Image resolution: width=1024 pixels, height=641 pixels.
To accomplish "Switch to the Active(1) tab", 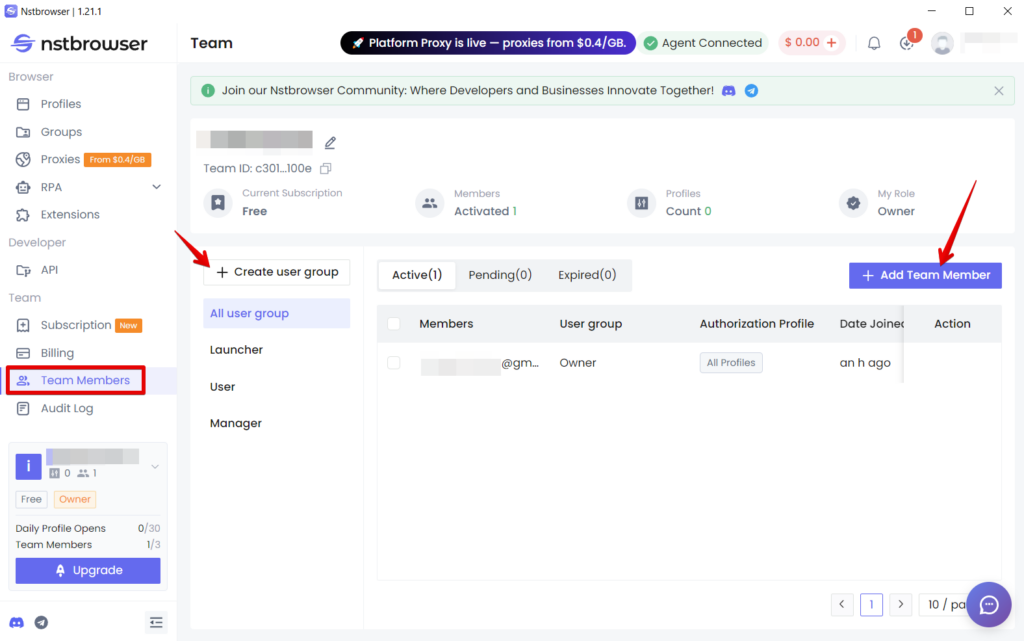I will coord(417,275).
